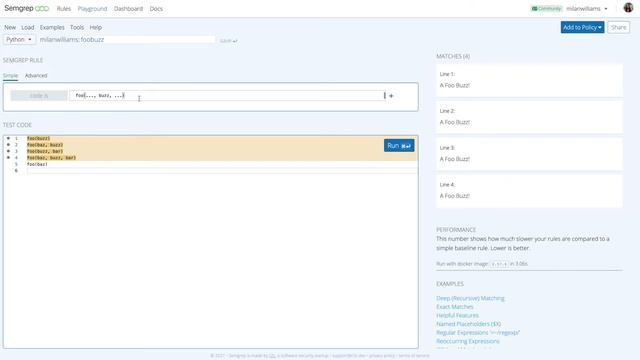
Task: Click inside the pattern input field
Action: click(x=227, y=96)
